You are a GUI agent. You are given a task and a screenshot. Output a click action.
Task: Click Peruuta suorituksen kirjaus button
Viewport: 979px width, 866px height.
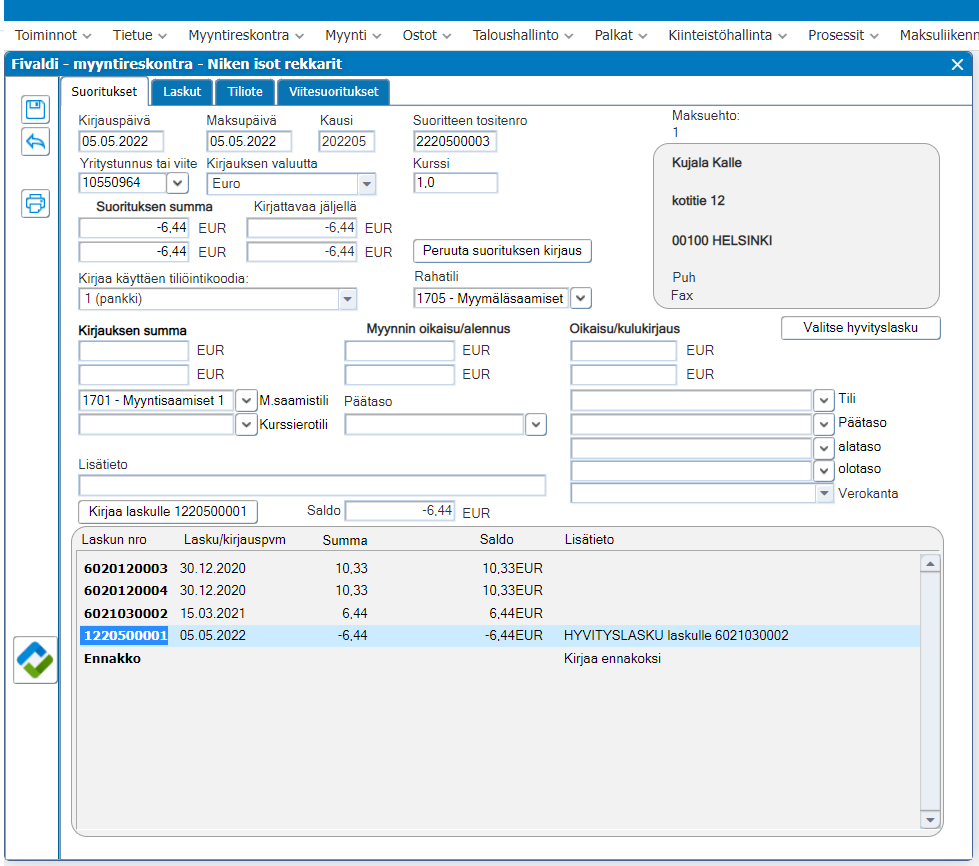coord(502,251)
